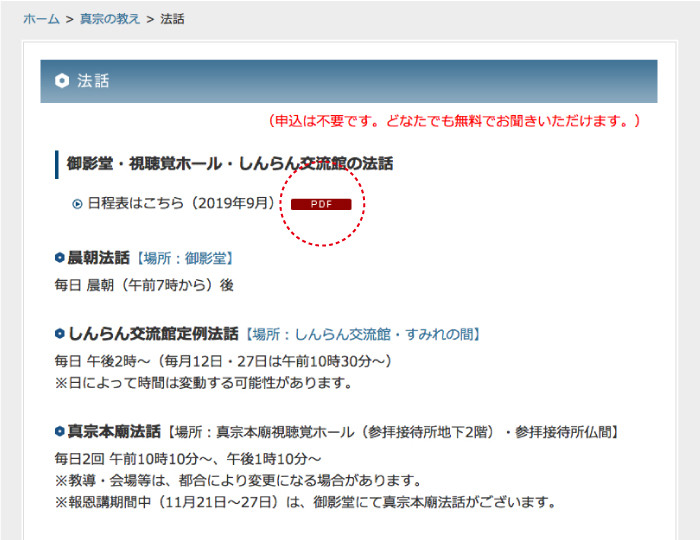Image resolution: width=700 pixels, height=540 pixels.
Task: Click the 御影堂・視聴覚ホール・しんらん交流館の法話 section heading
Action: tap(229, 163)
